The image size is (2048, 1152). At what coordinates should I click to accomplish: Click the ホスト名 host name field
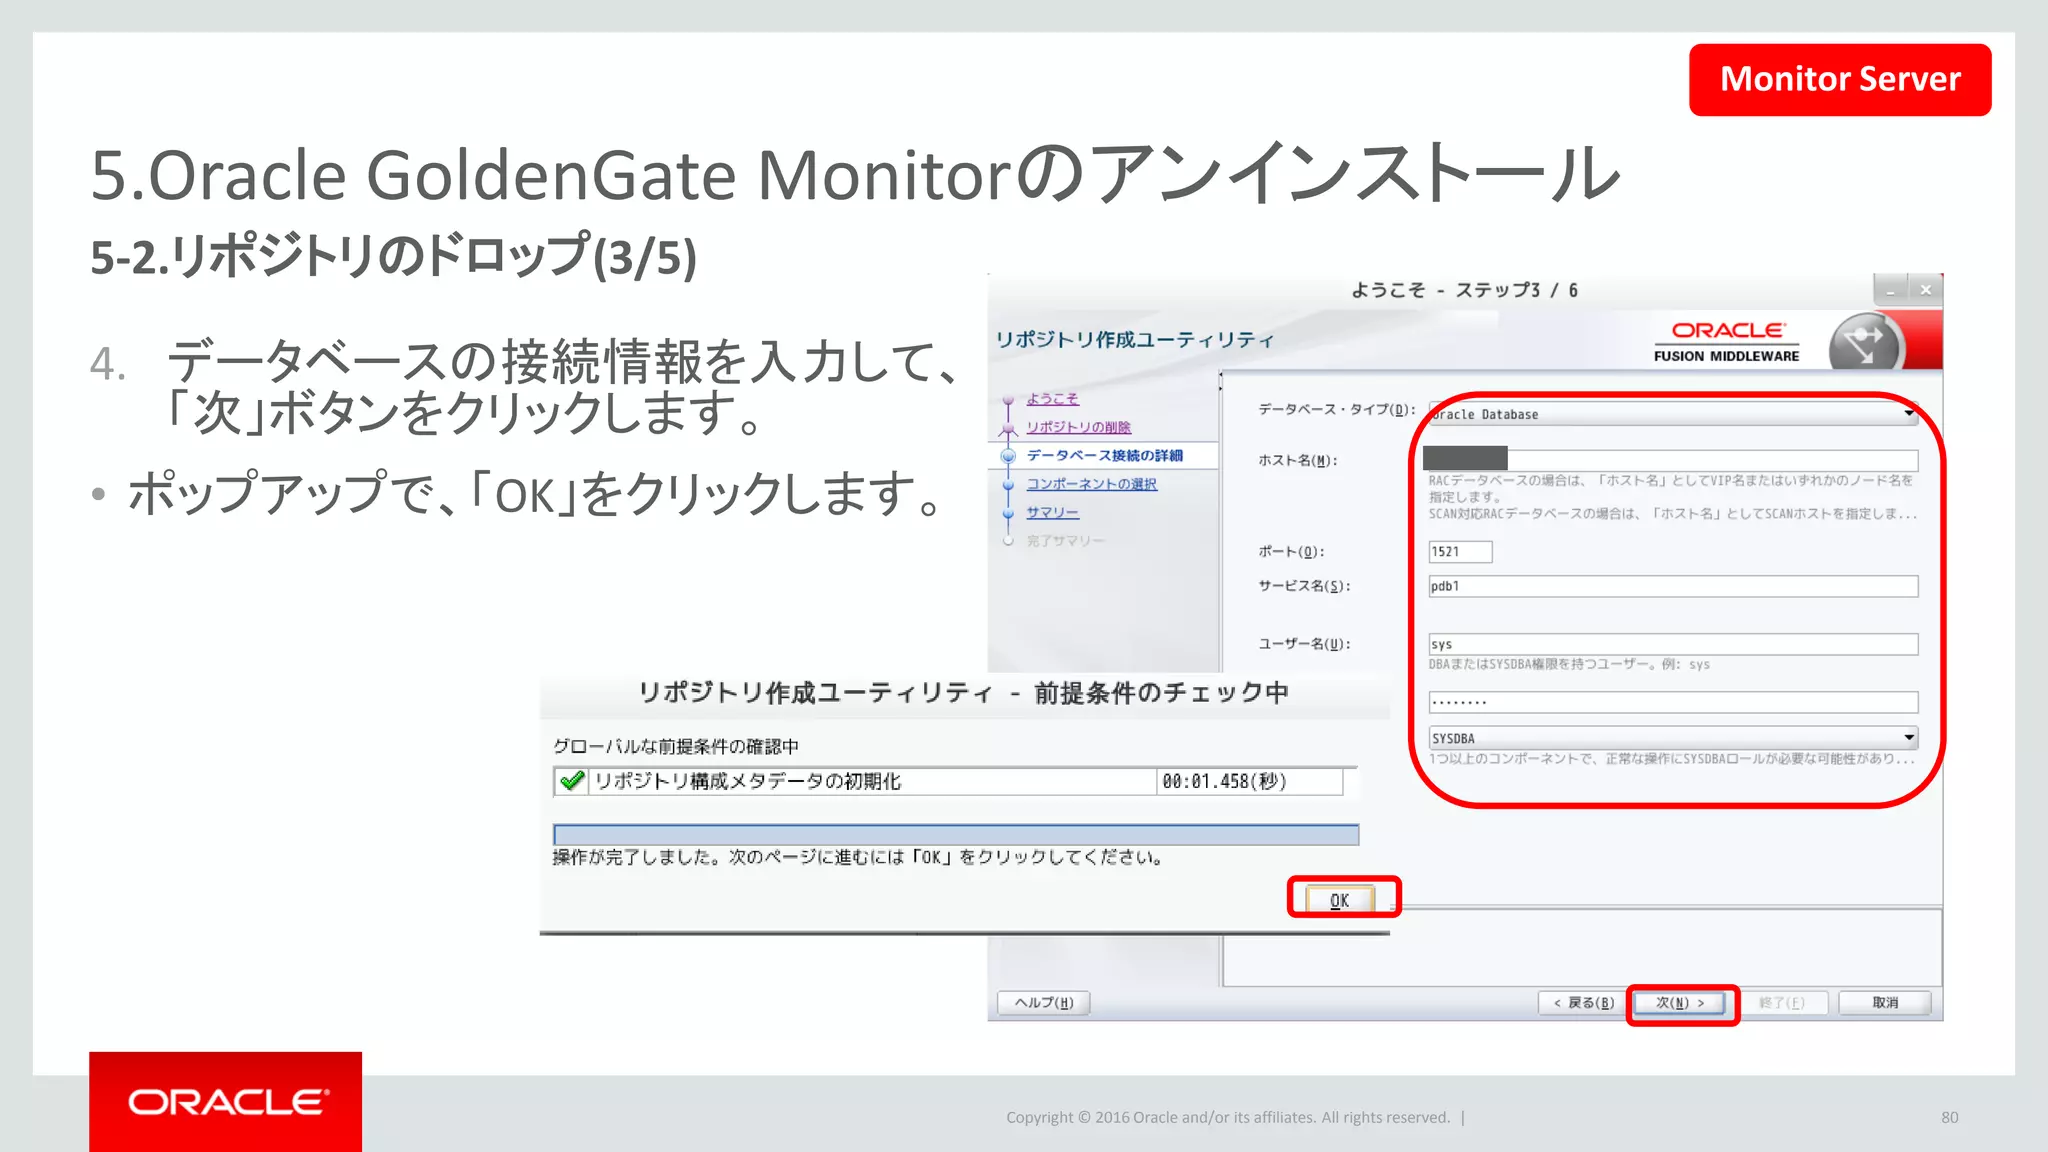coord(1671,459)
